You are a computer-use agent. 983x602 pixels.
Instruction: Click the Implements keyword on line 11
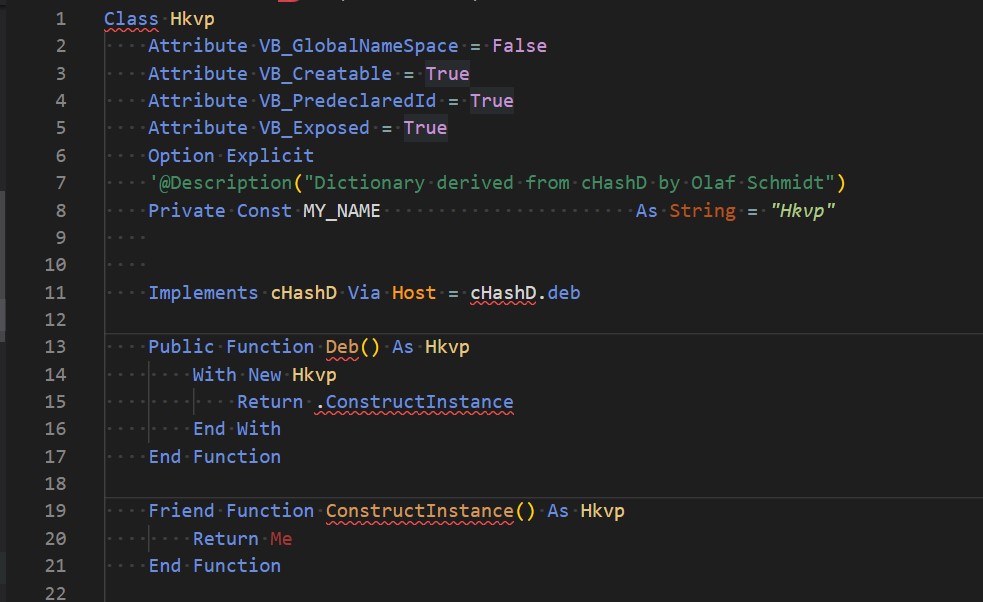pos(203,292)
